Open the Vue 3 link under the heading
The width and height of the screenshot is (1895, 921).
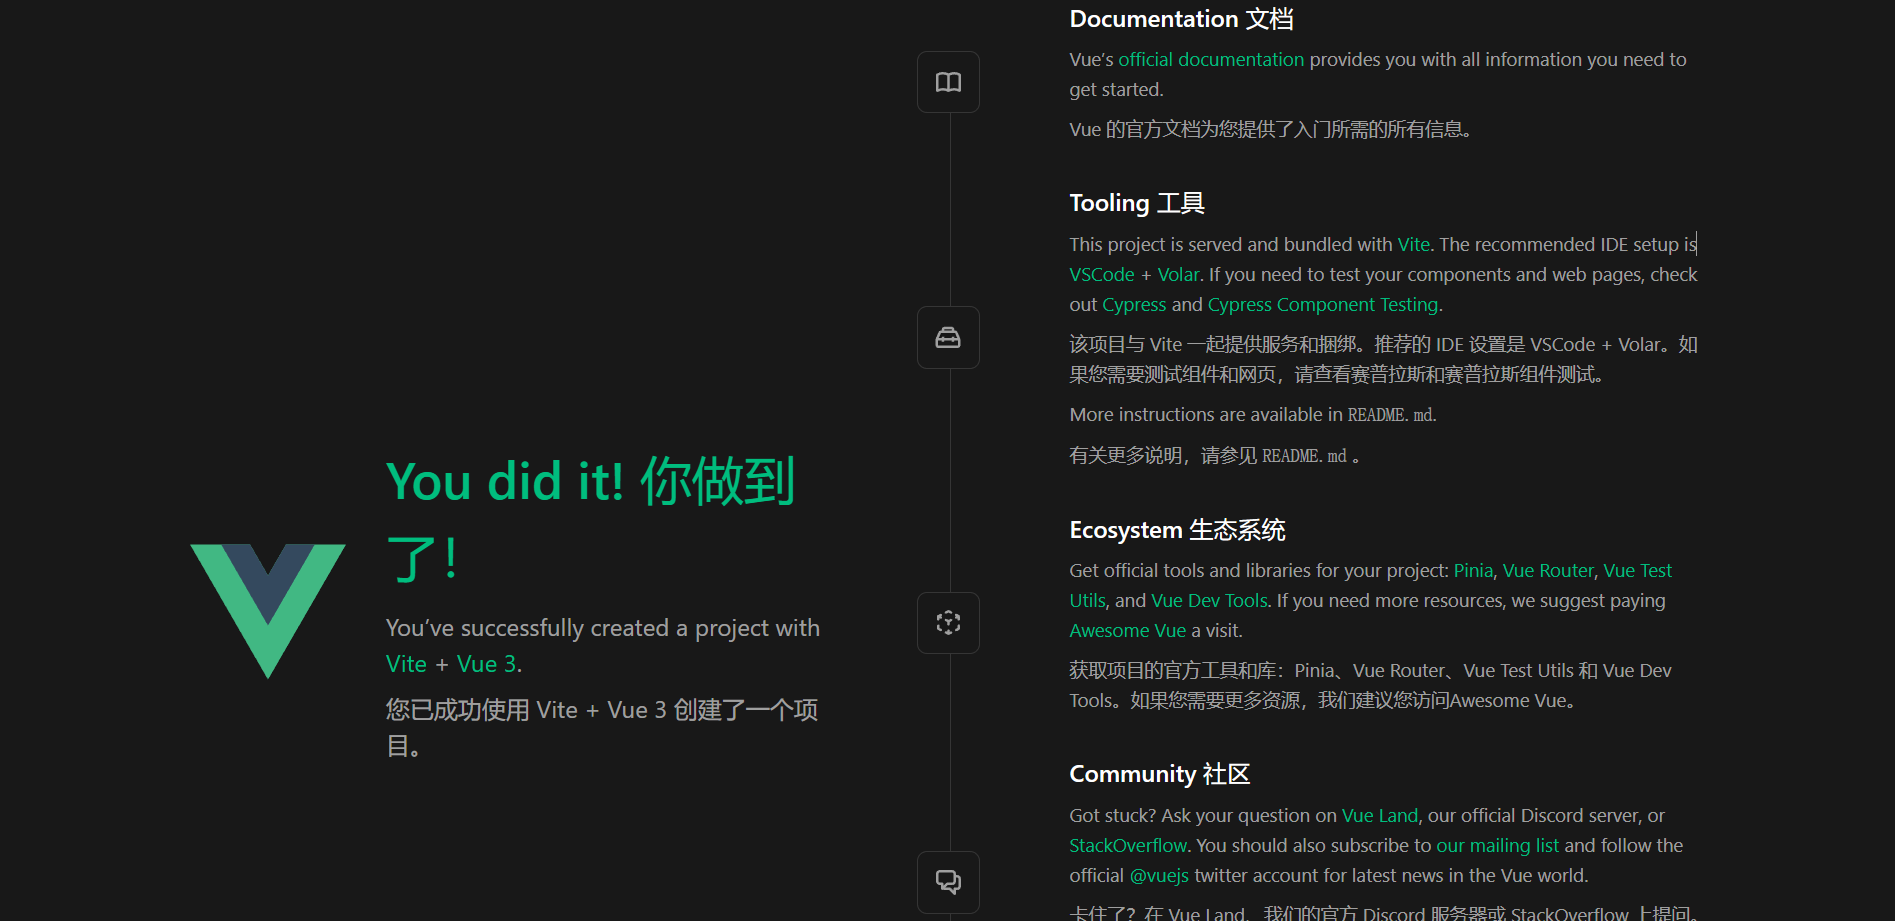(487, 665)
